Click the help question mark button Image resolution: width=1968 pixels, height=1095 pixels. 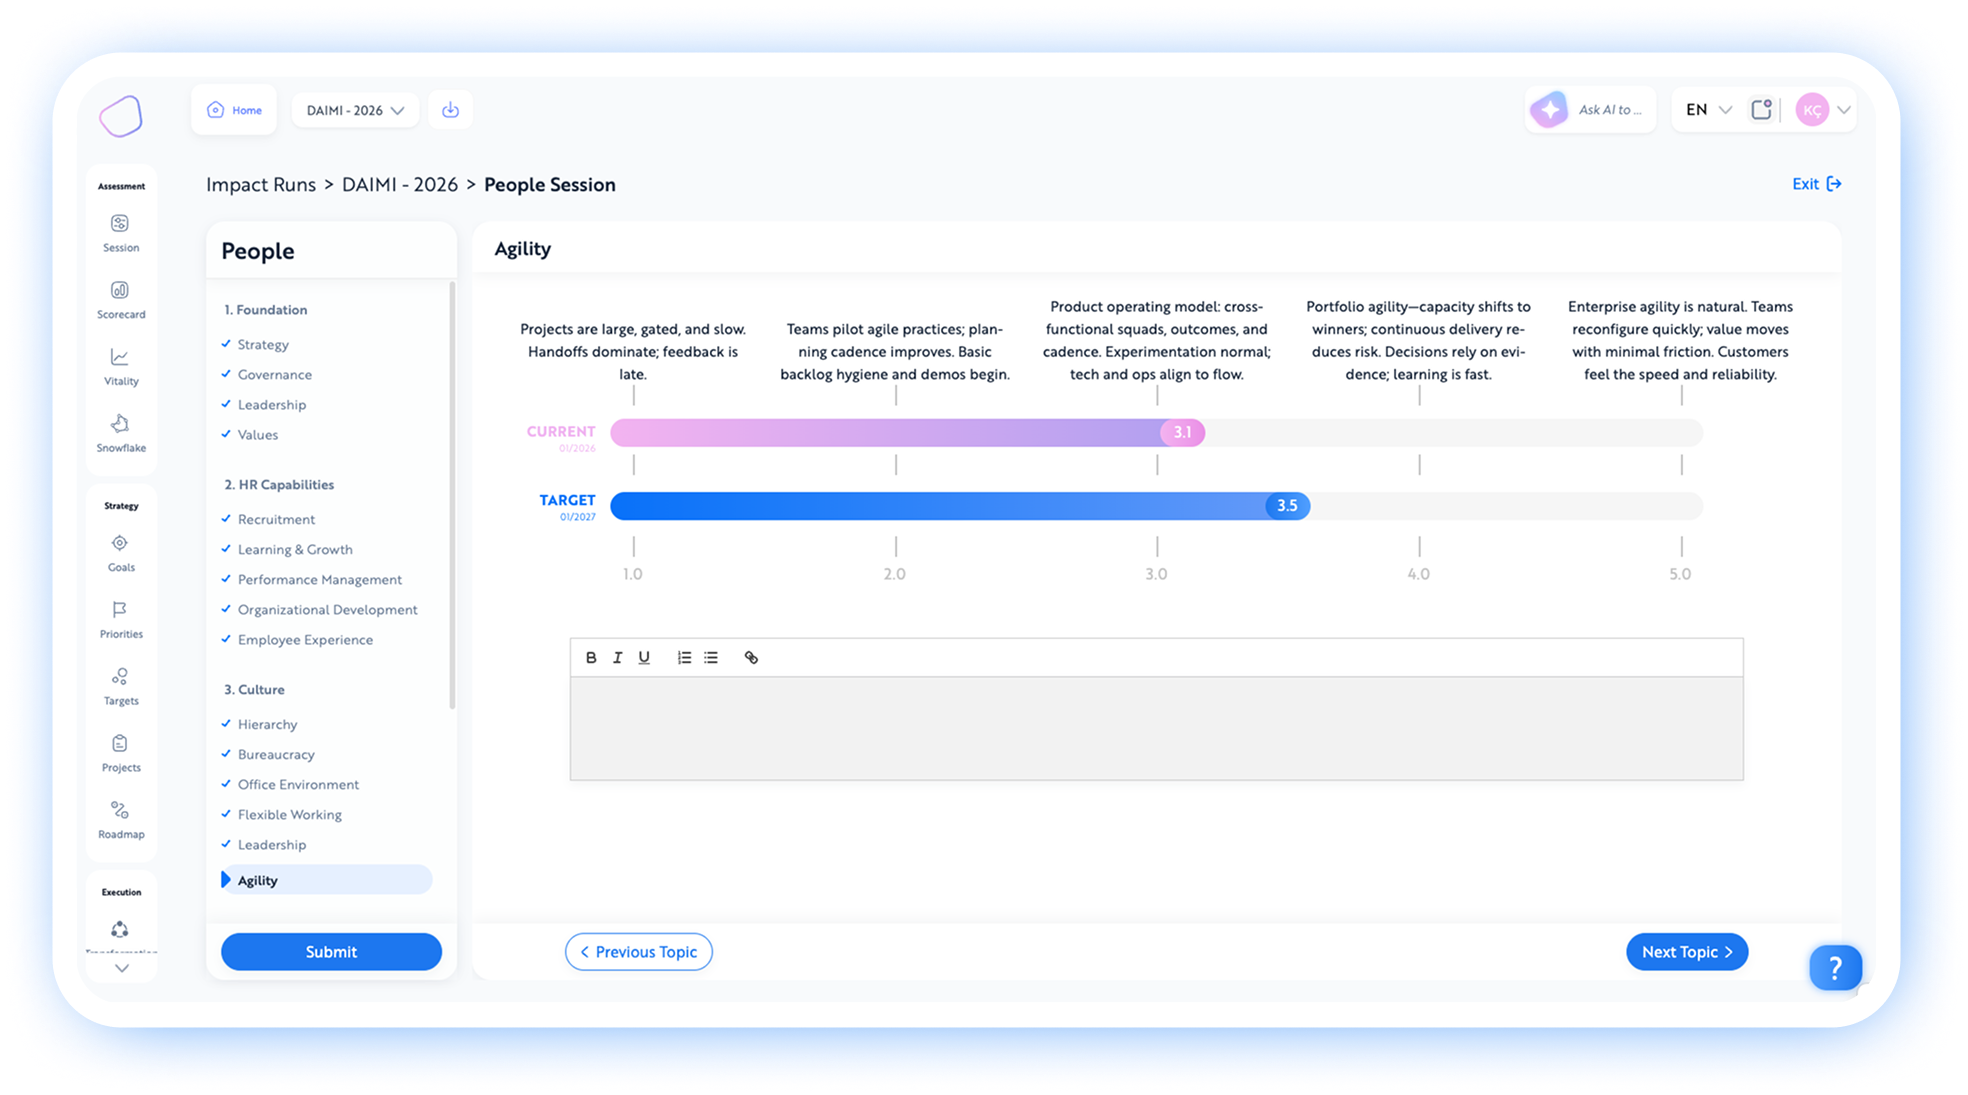1835,967
